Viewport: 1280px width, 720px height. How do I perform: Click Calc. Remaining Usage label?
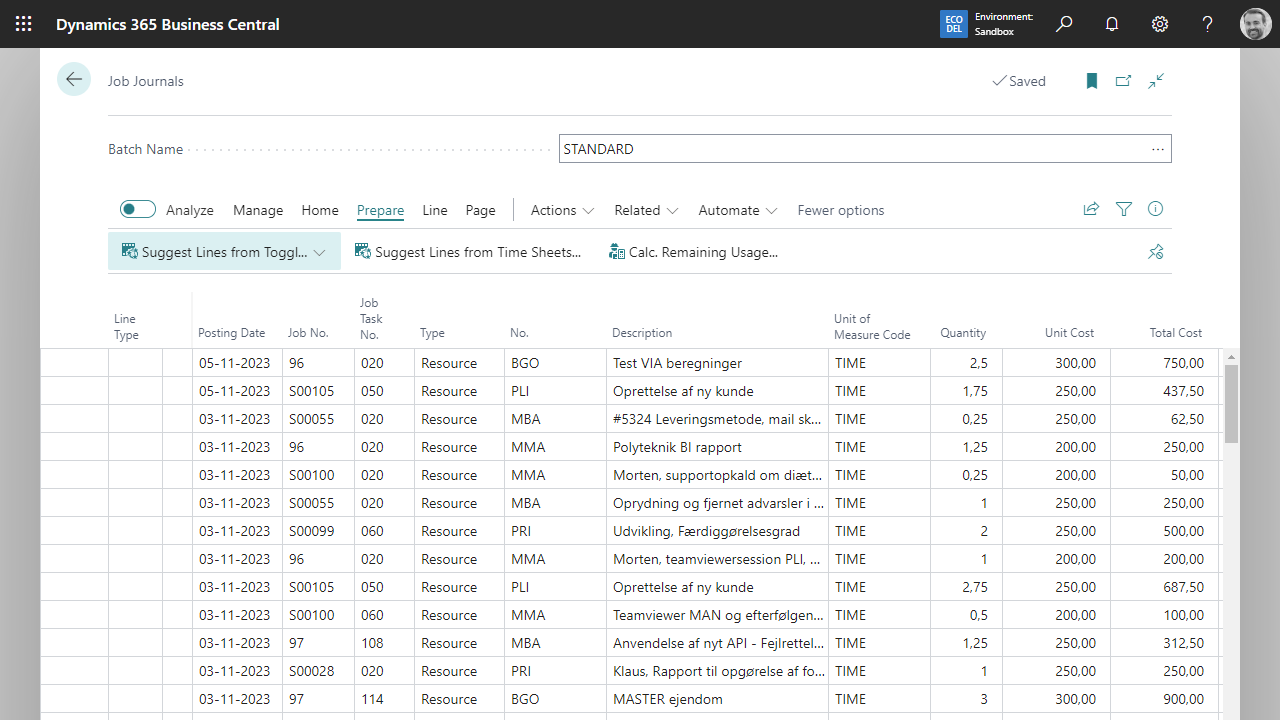coord(703,252)
